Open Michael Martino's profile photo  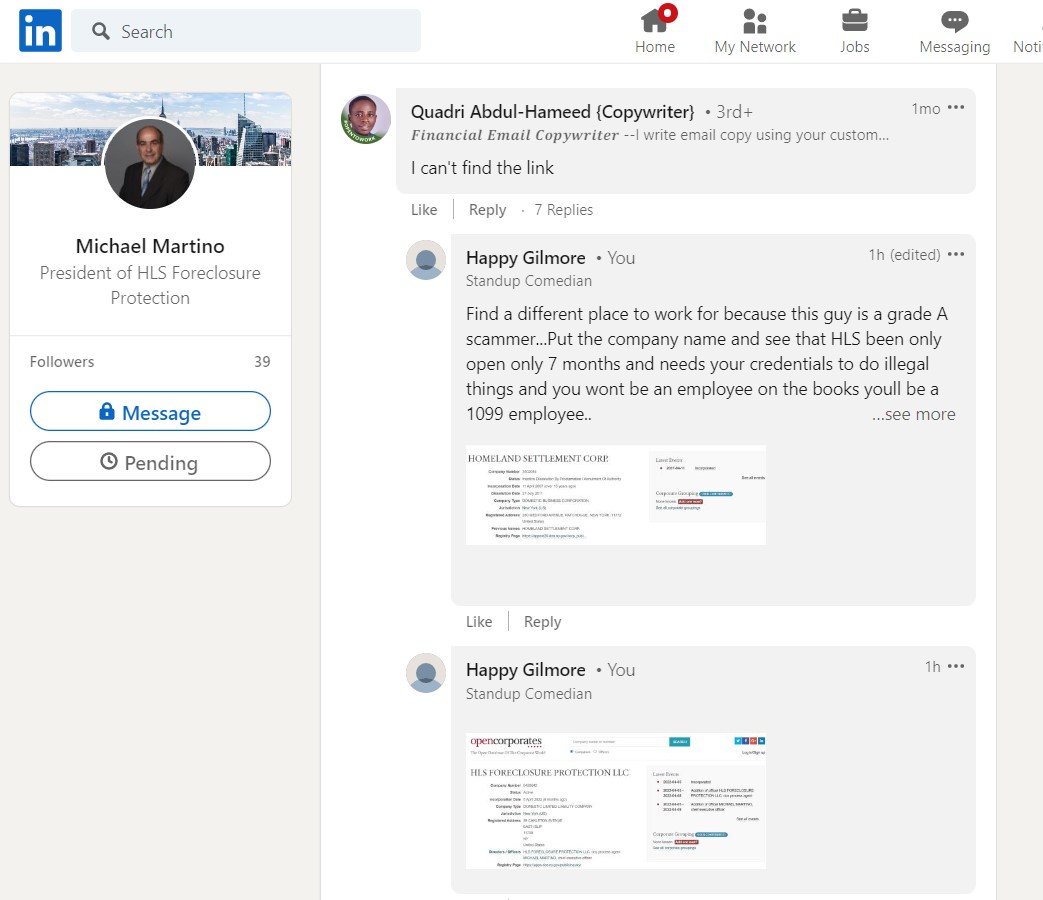point(150,164)
